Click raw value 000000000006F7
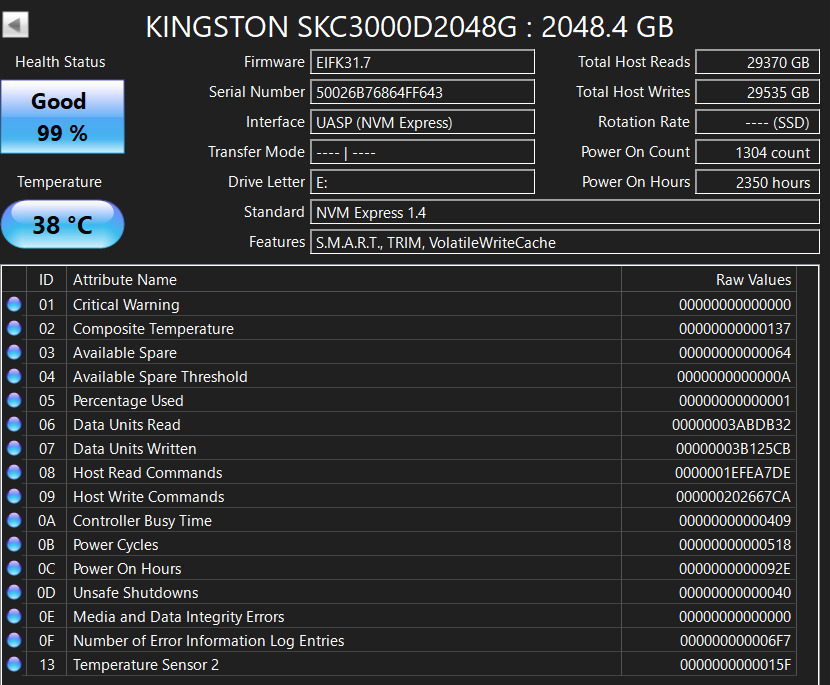 point(735,641)
